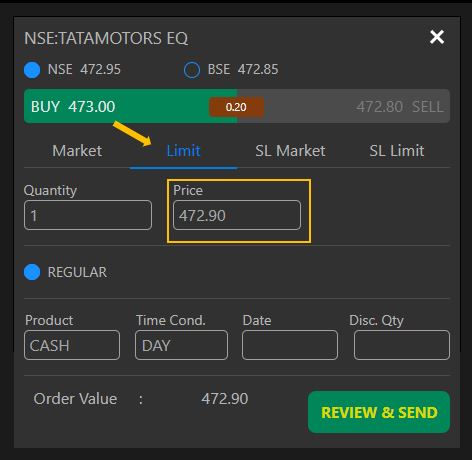Click the orange 0.20 spread slider handle
The width and height of the screenshot is (472, 460).
(x=236, y=107)
